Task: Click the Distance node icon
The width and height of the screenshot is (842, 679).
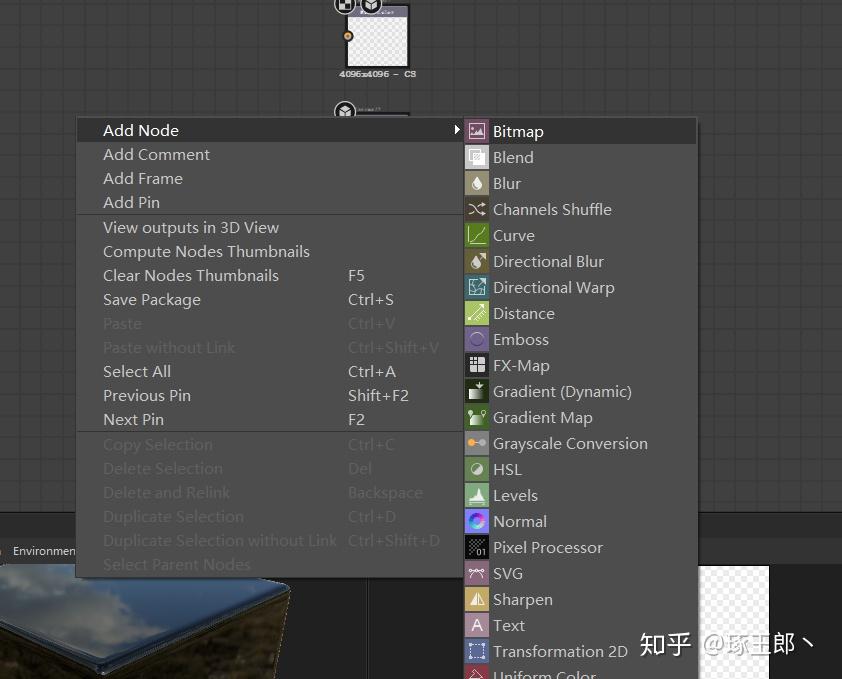Action: pyautogui.click(x=476, y=313)
